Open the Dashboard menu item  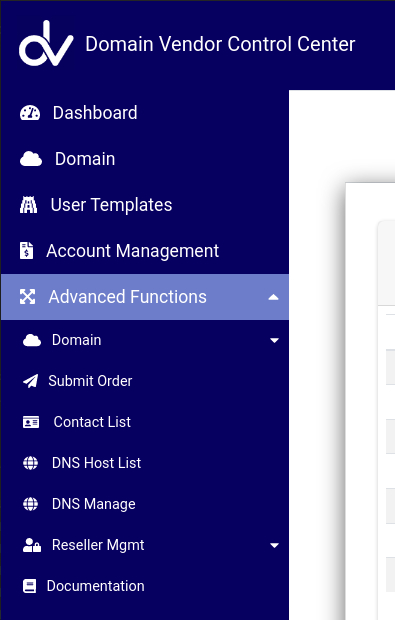click(145, 113)
